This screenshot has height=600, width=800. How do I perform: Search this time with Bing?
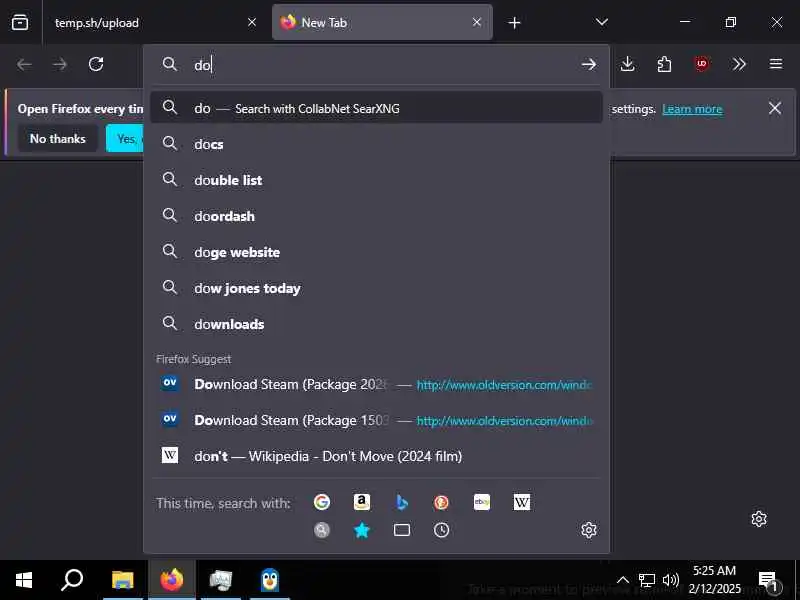(x=402, y=502)
